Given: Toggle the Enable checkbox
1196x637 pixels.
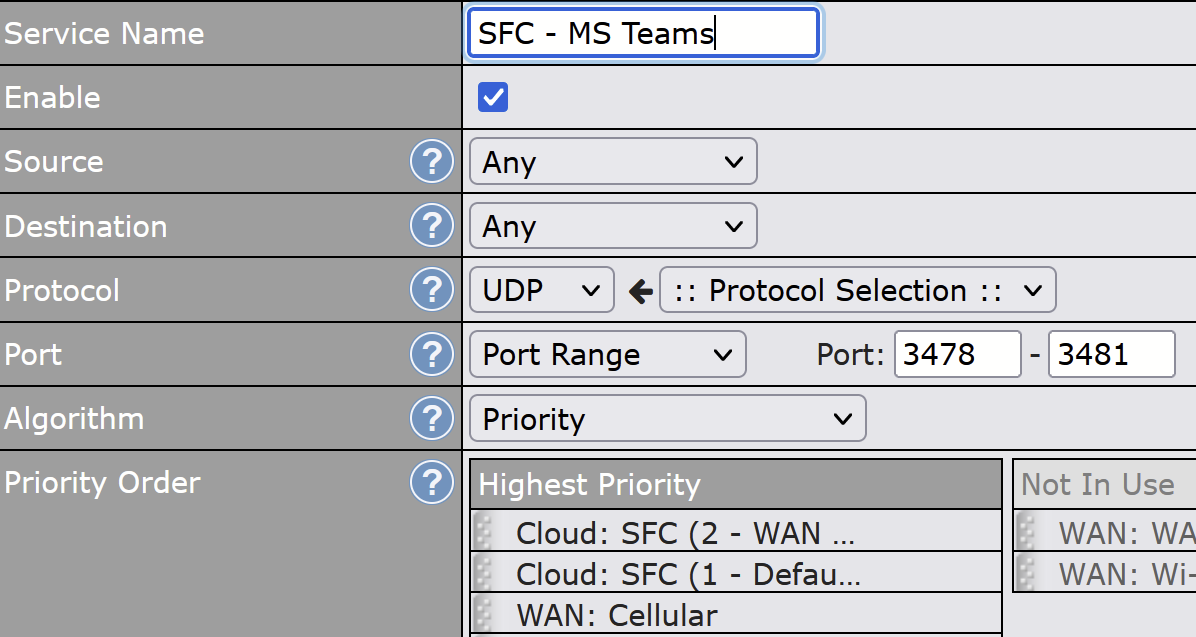Looking at the screenshot, I should pyautogui.click(x=493, y=97).
